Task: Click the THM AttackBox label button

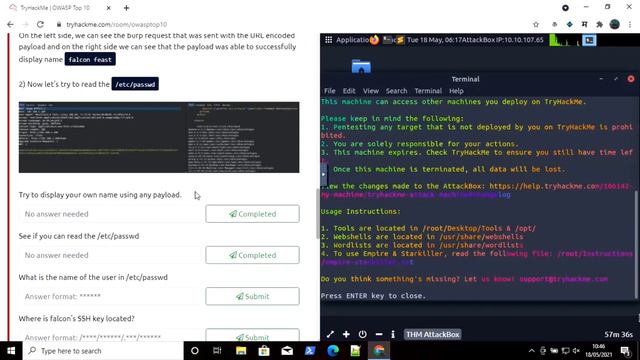Action: pyautogui.click(x=433, y=334)
